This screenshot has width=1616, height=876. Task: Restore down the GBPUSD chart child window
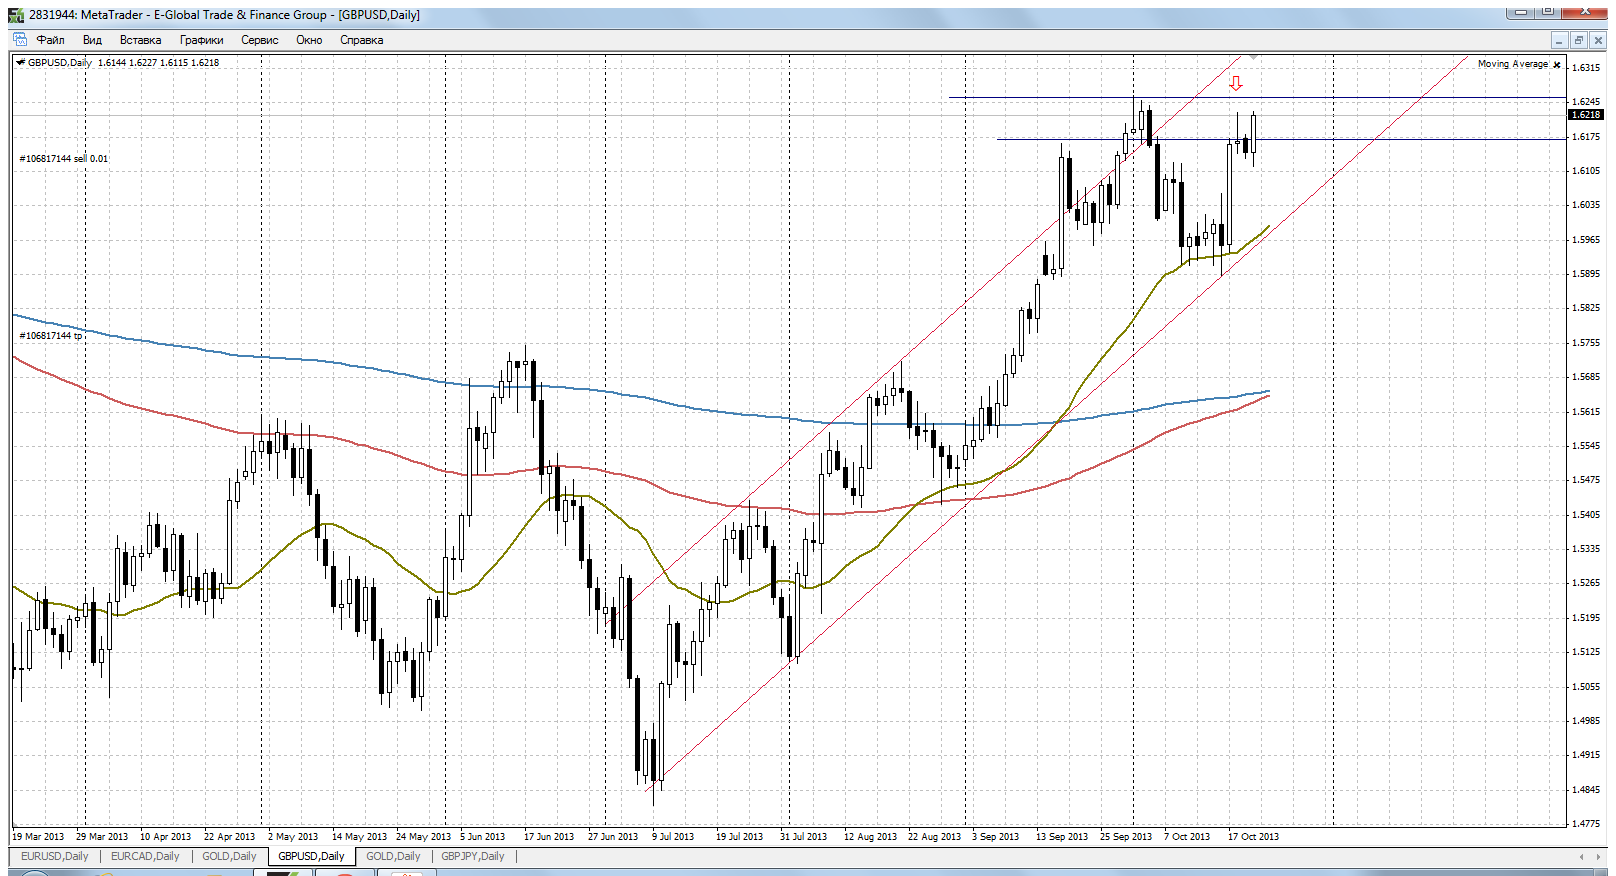1579,40
